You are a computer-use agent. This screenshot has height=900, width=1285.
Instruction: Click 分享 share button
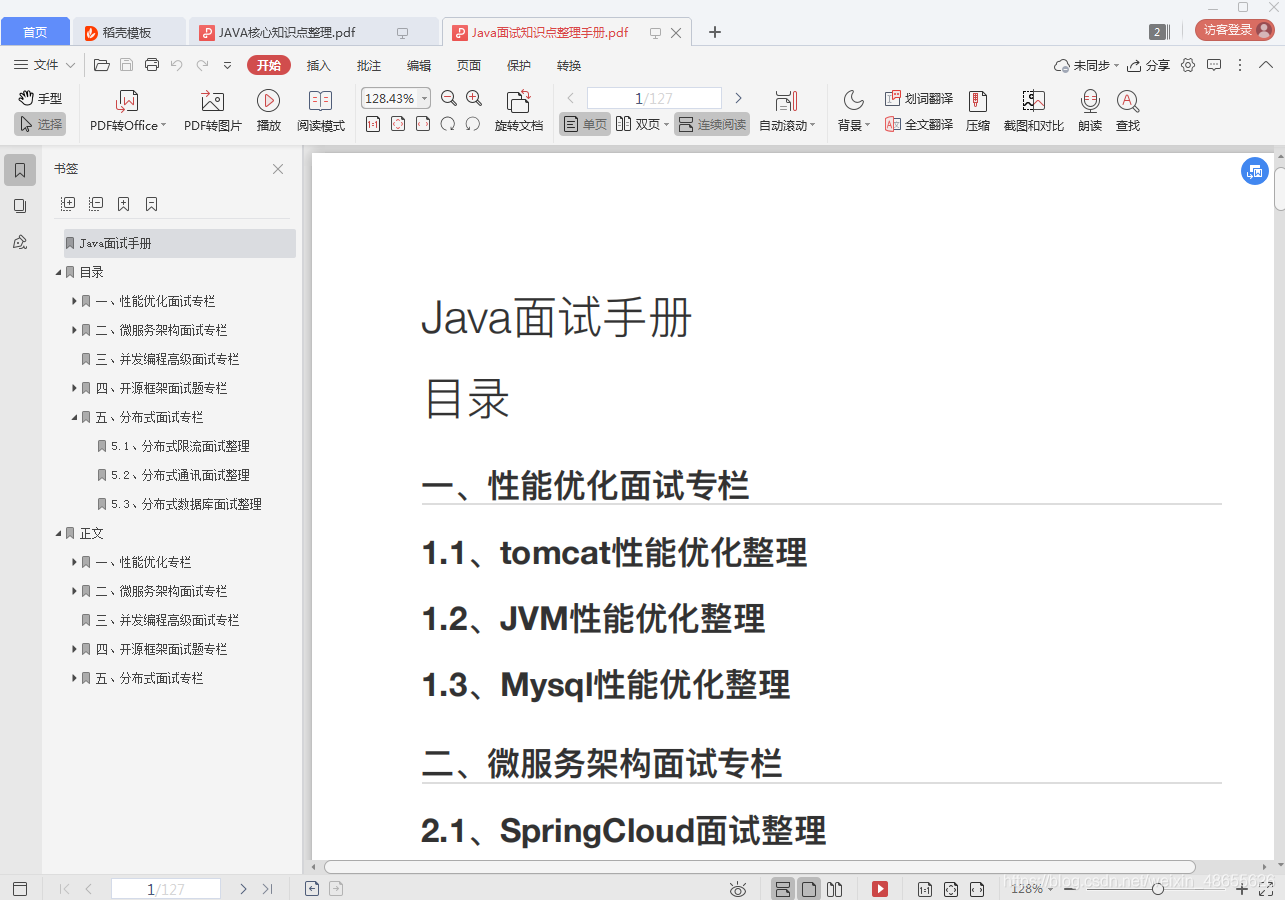(x=1148, y=65)
